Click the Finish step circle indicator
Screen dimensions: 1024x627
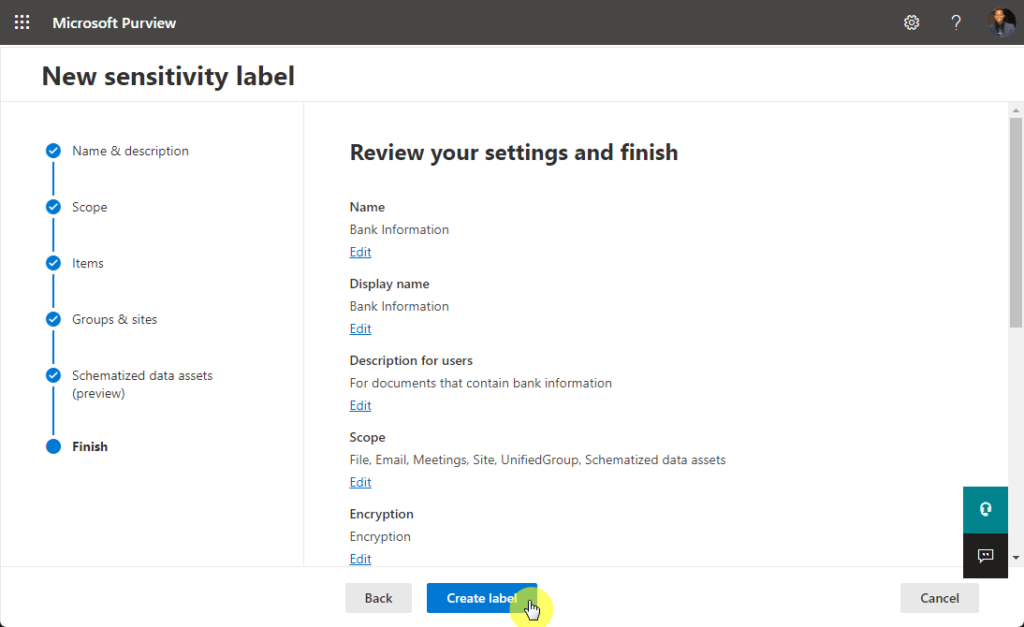pos(54,447)
